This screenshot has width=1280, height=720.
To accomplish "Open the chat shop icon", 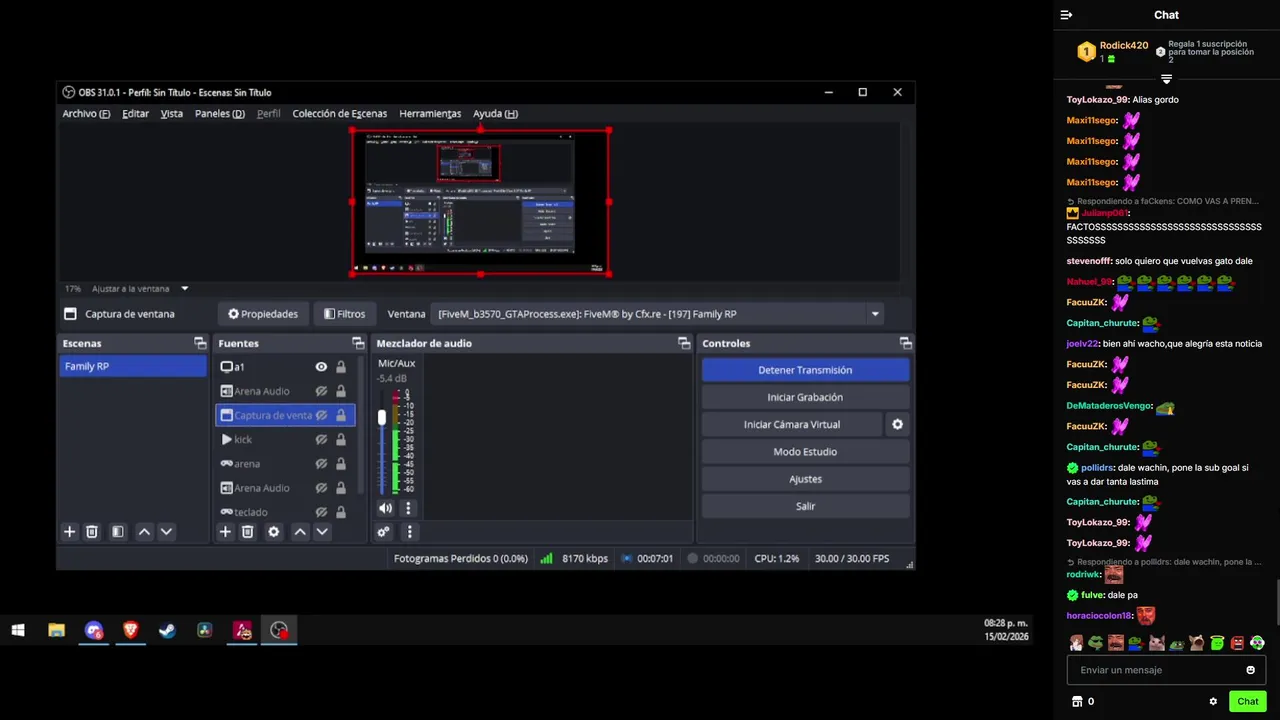I will 1077,701.
